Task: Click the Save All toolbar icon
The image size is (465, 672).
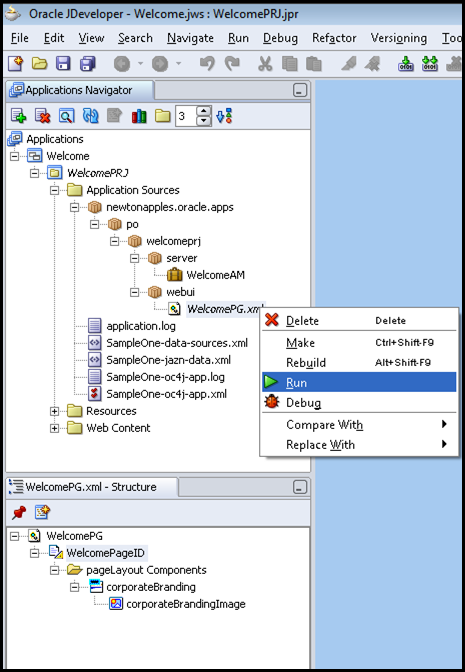Action: point(88,64)
